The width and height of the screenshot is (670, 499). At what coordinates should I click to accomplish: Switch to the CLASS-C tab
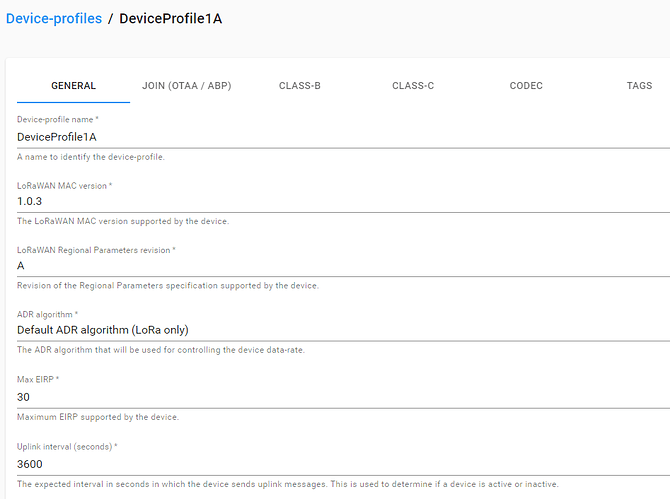click(x=413, y=85)
